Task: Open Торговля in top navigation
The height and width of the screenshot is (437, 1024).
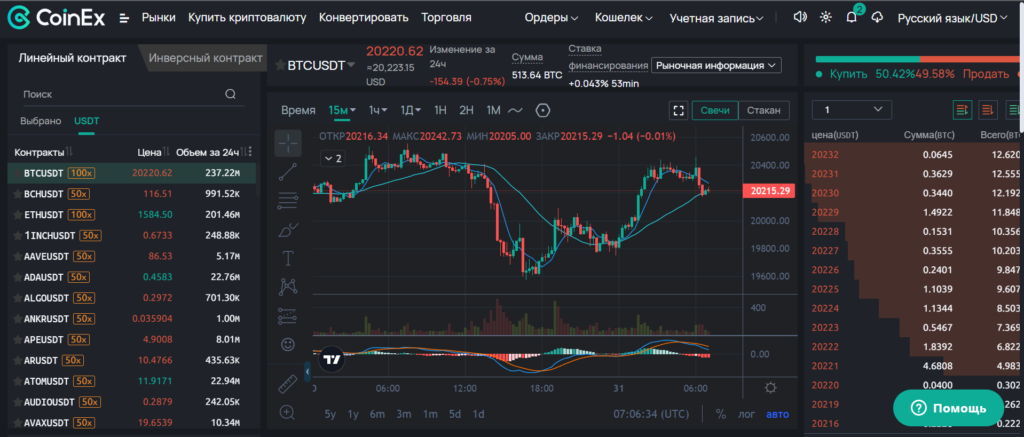Action: [446, 18]
